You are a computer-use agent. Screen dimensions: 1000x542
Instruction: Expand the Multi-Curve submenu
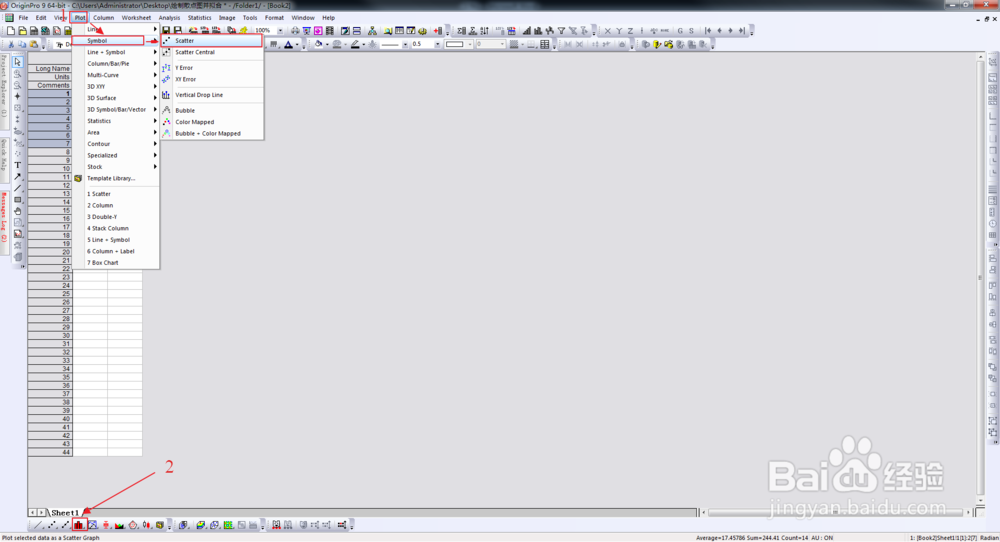(115, 75)
